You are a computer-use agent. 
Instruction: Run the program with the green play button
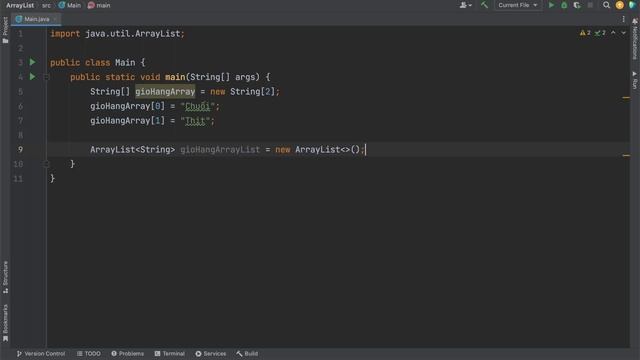pyautogui.click(x=551, y=5)
